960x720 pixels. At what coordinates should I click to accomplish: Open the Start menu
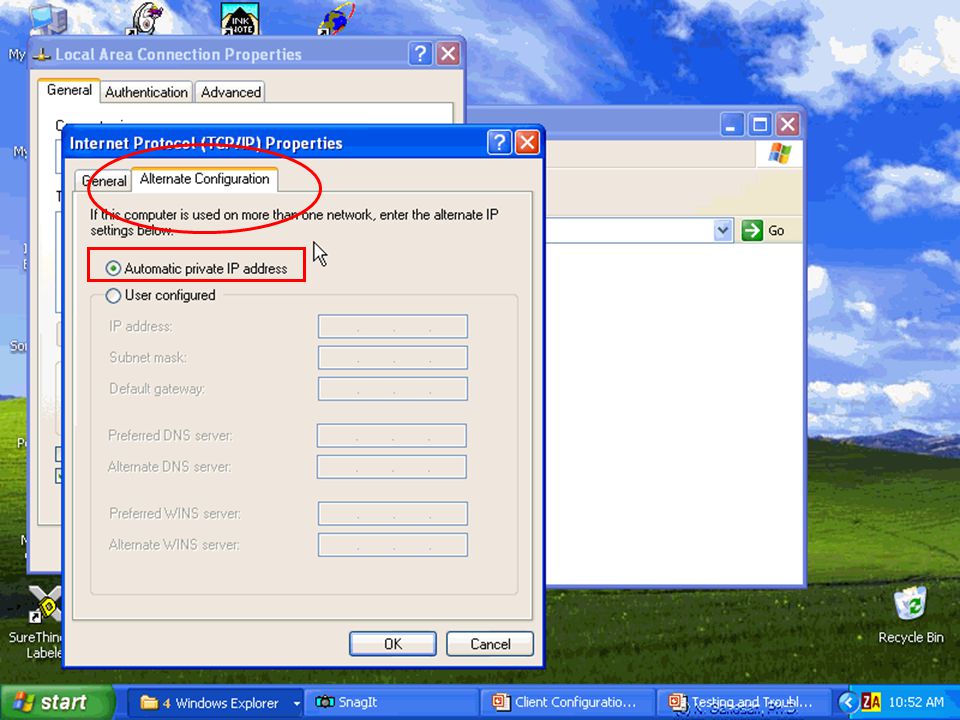click(57, 702)
